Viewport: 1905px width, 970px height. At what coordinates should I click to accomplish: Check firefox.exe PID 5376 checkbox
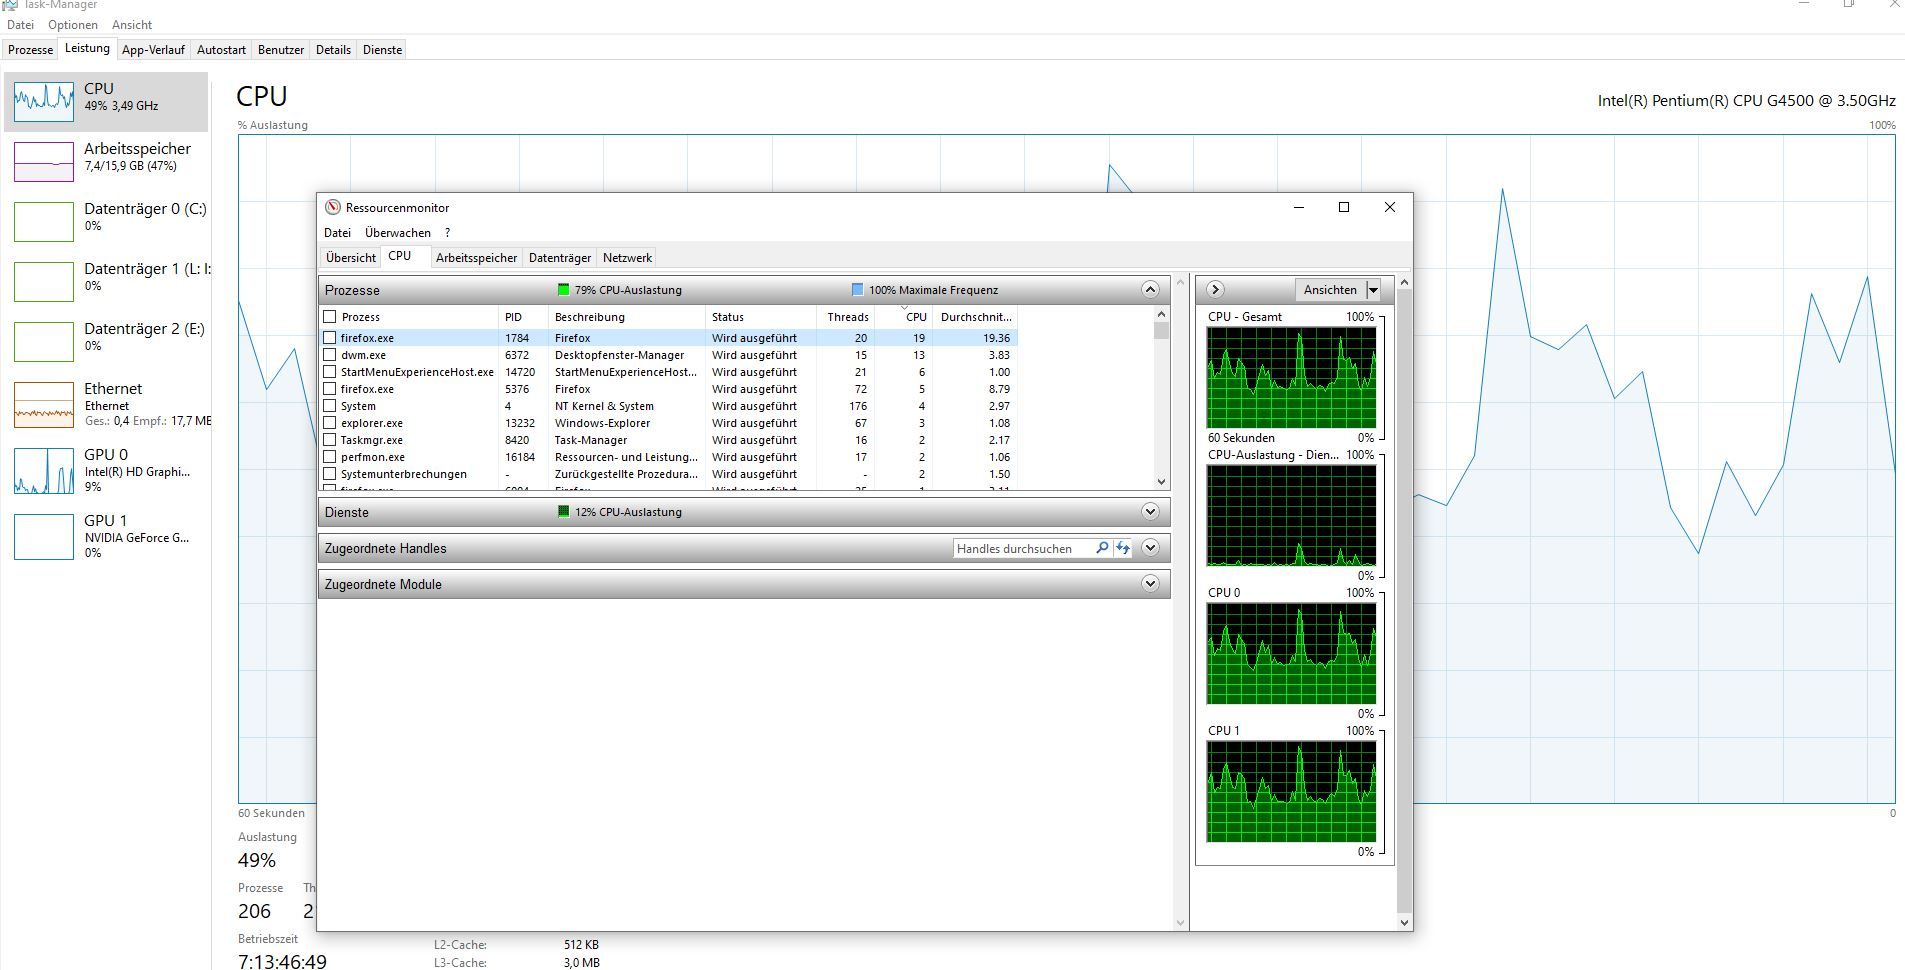(x=330, y=389)
